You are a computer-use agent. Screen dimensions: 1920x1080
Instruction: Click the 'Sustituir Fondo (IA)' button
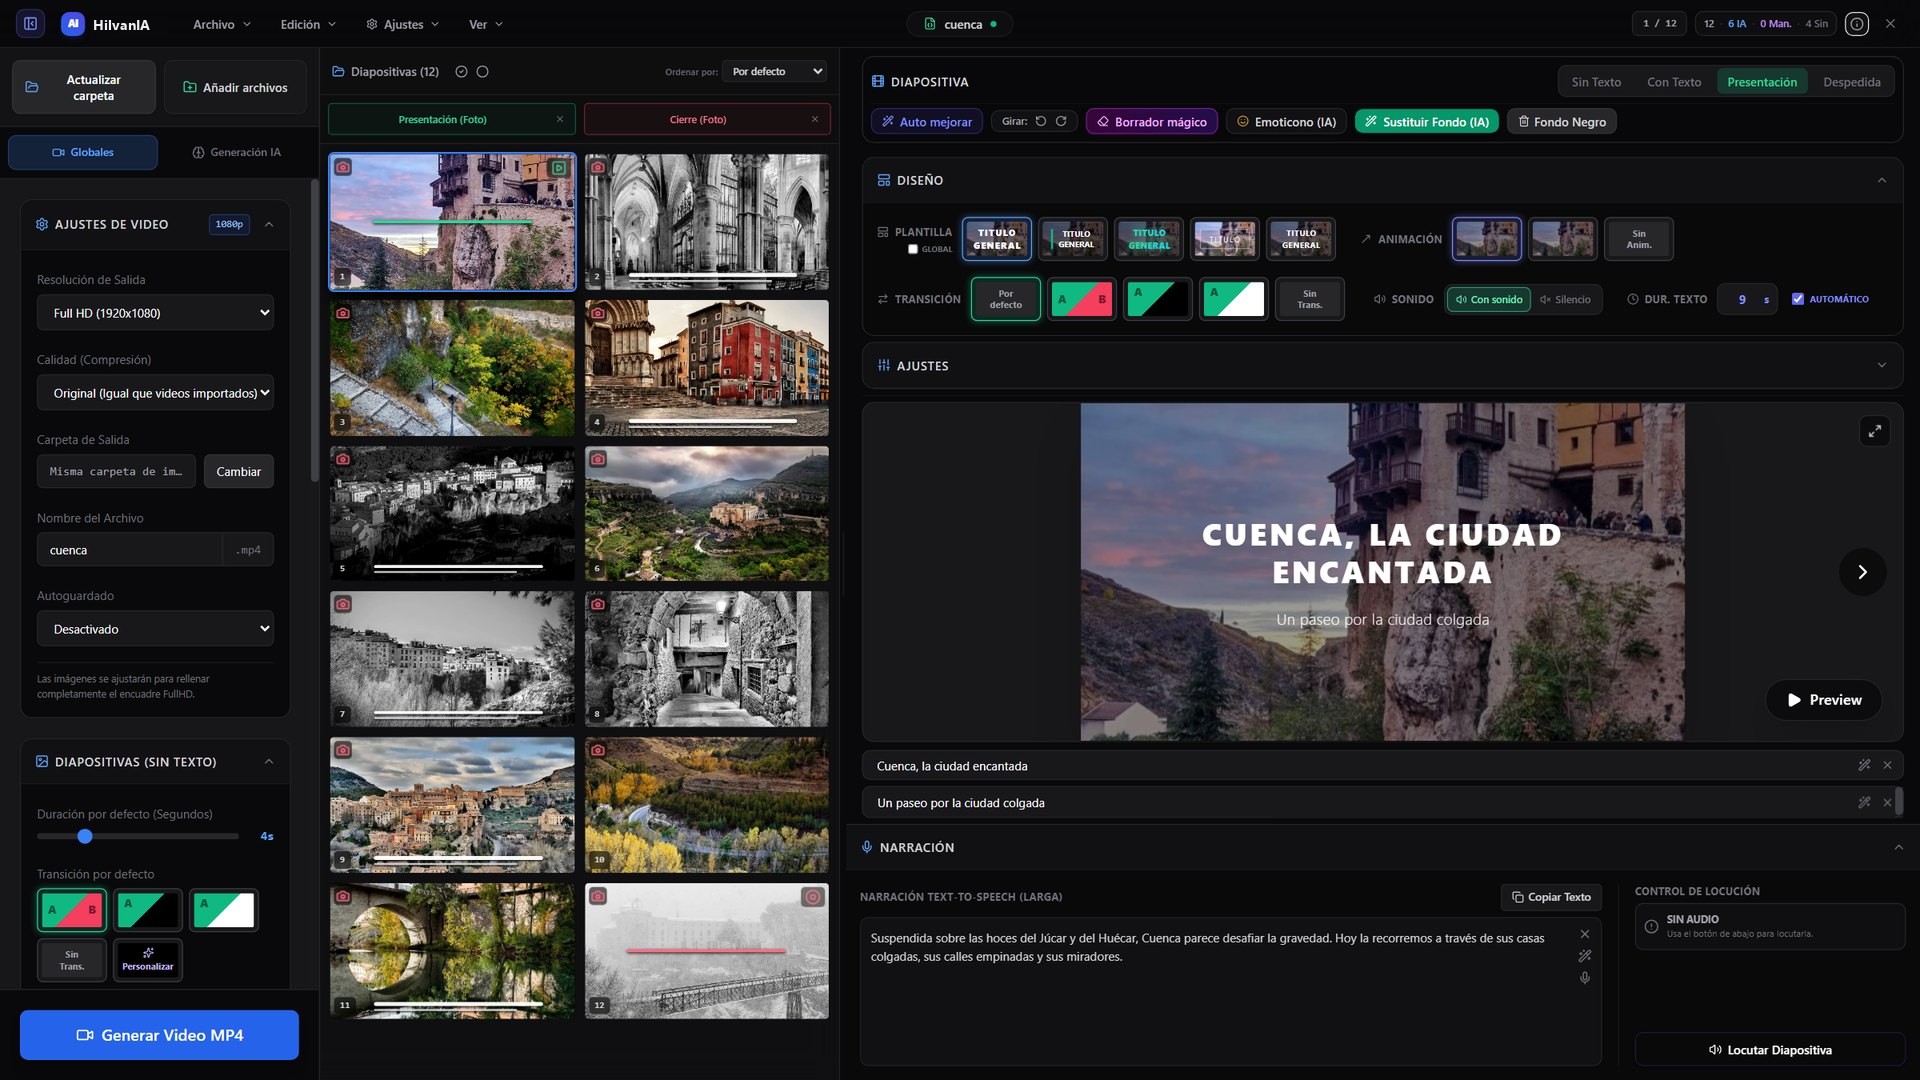click(x=1426, y=121)
